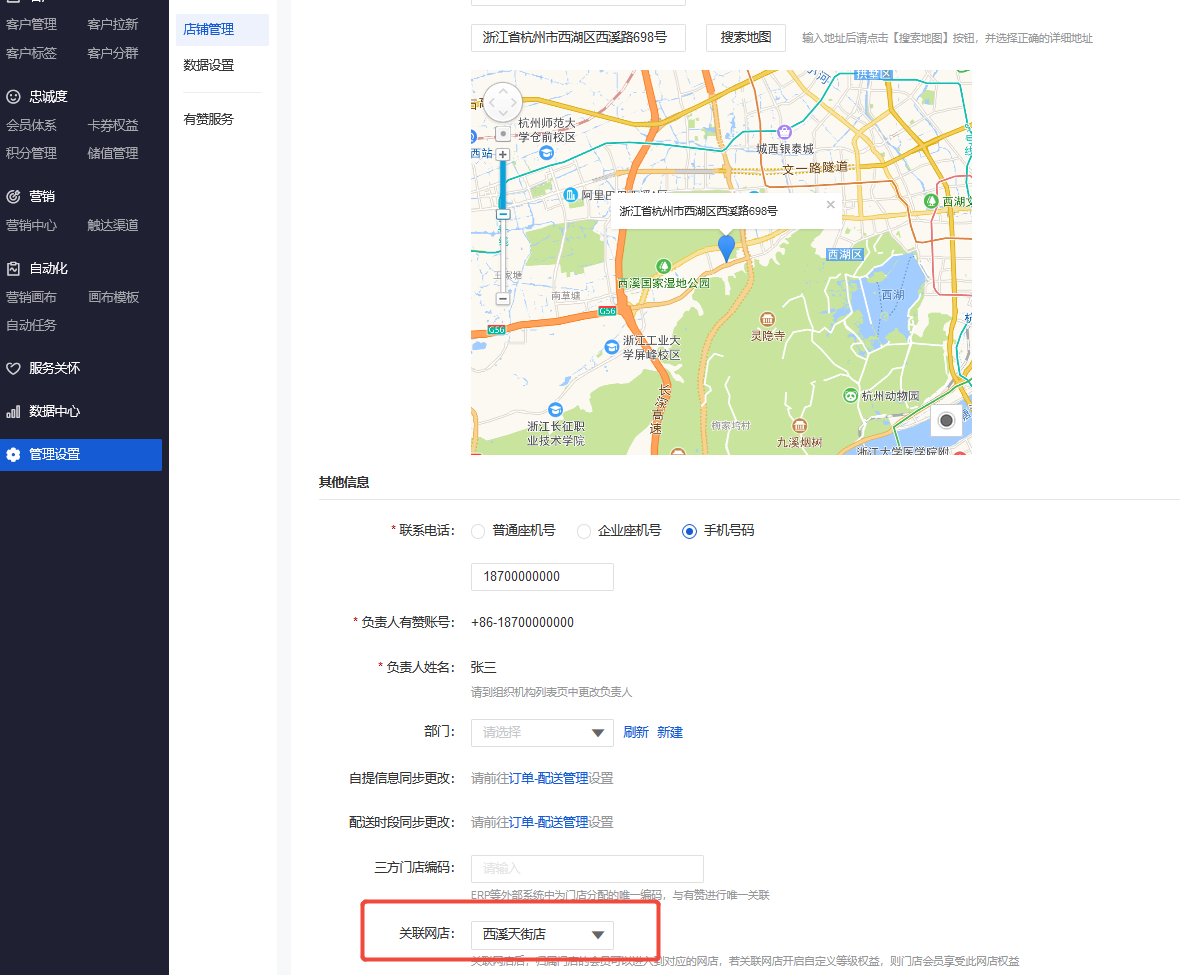Viewport: 1180px width, 975px height.
Task: Open the 部门 dropdown
Action: [542, 733]
